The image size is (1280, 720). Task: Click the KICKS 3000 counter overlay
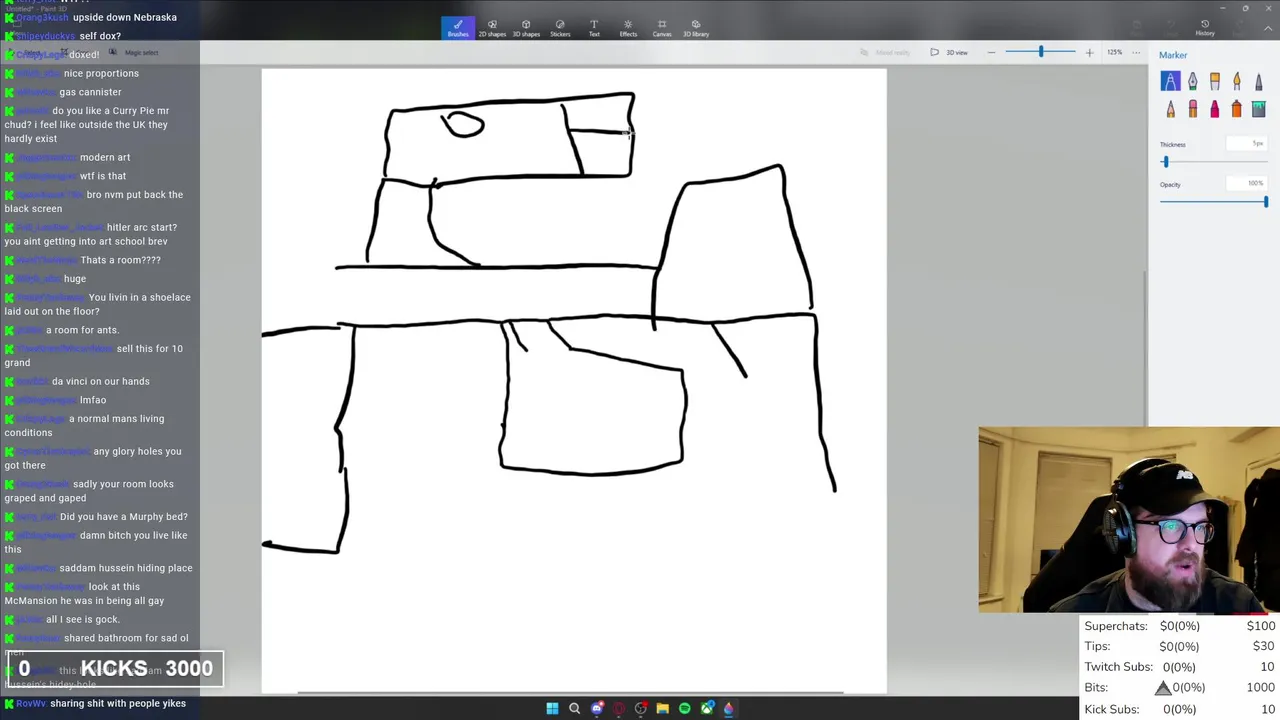pyautogui.click(x=116, y=669)
